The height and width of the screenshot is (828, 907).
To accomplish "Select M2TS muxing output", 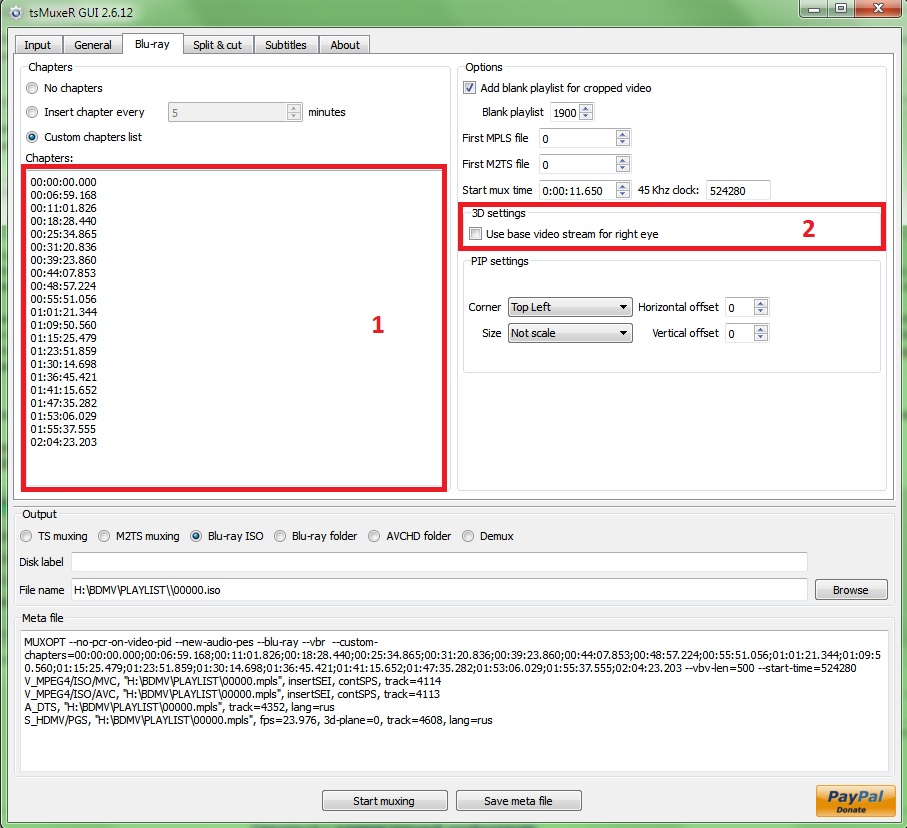I will pyautogui.click(x=139, y=536).
